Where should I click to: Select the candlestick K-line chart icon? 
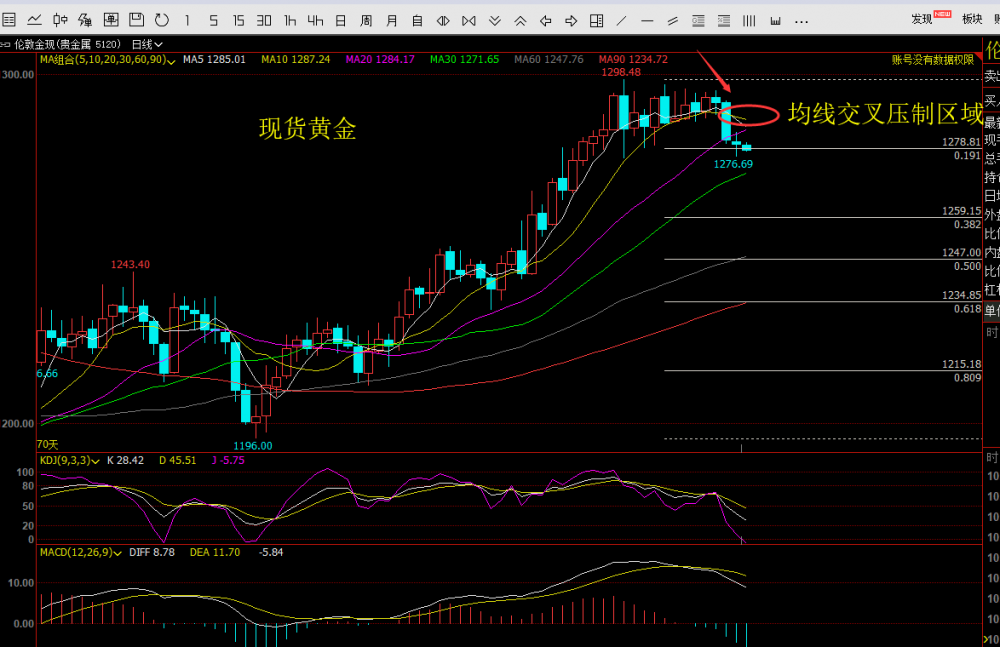click(x=60, y=20)
